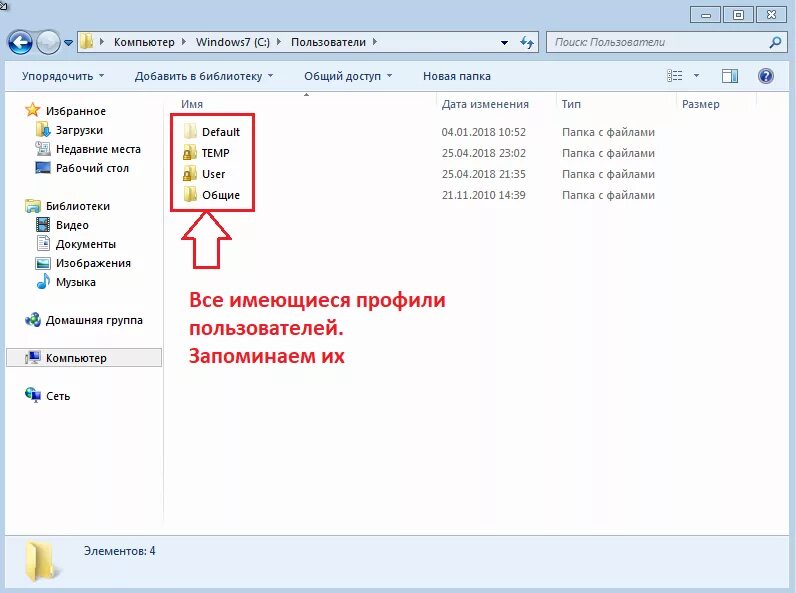
Task: Click the Библиотеки icon
Action: coord(33,206)
